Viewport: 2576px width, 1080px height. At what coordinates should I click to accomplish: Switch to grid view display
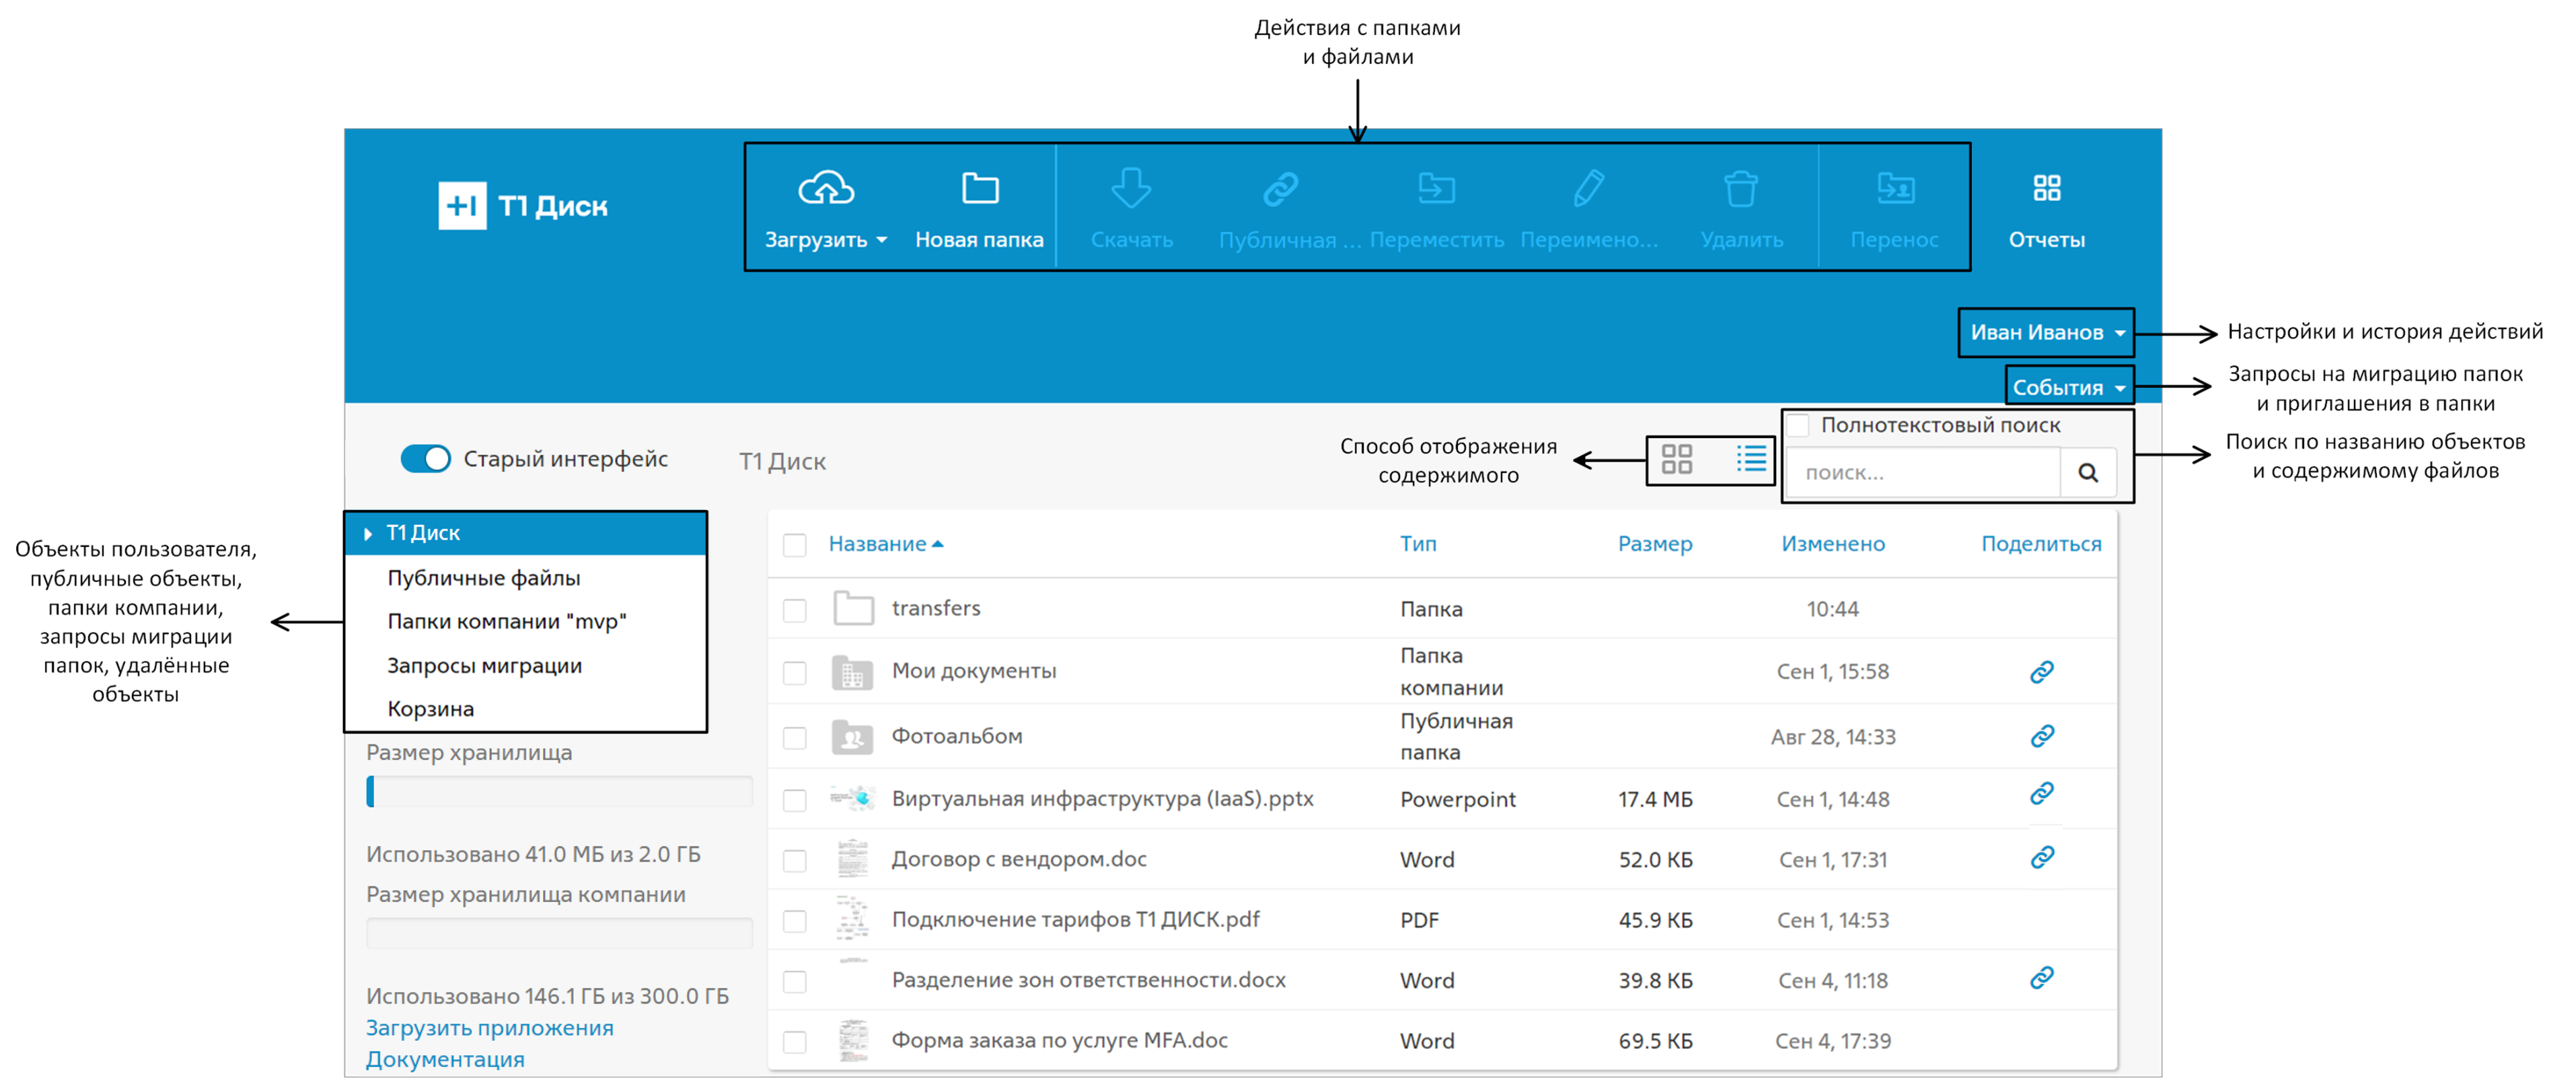click(1677, 459)
